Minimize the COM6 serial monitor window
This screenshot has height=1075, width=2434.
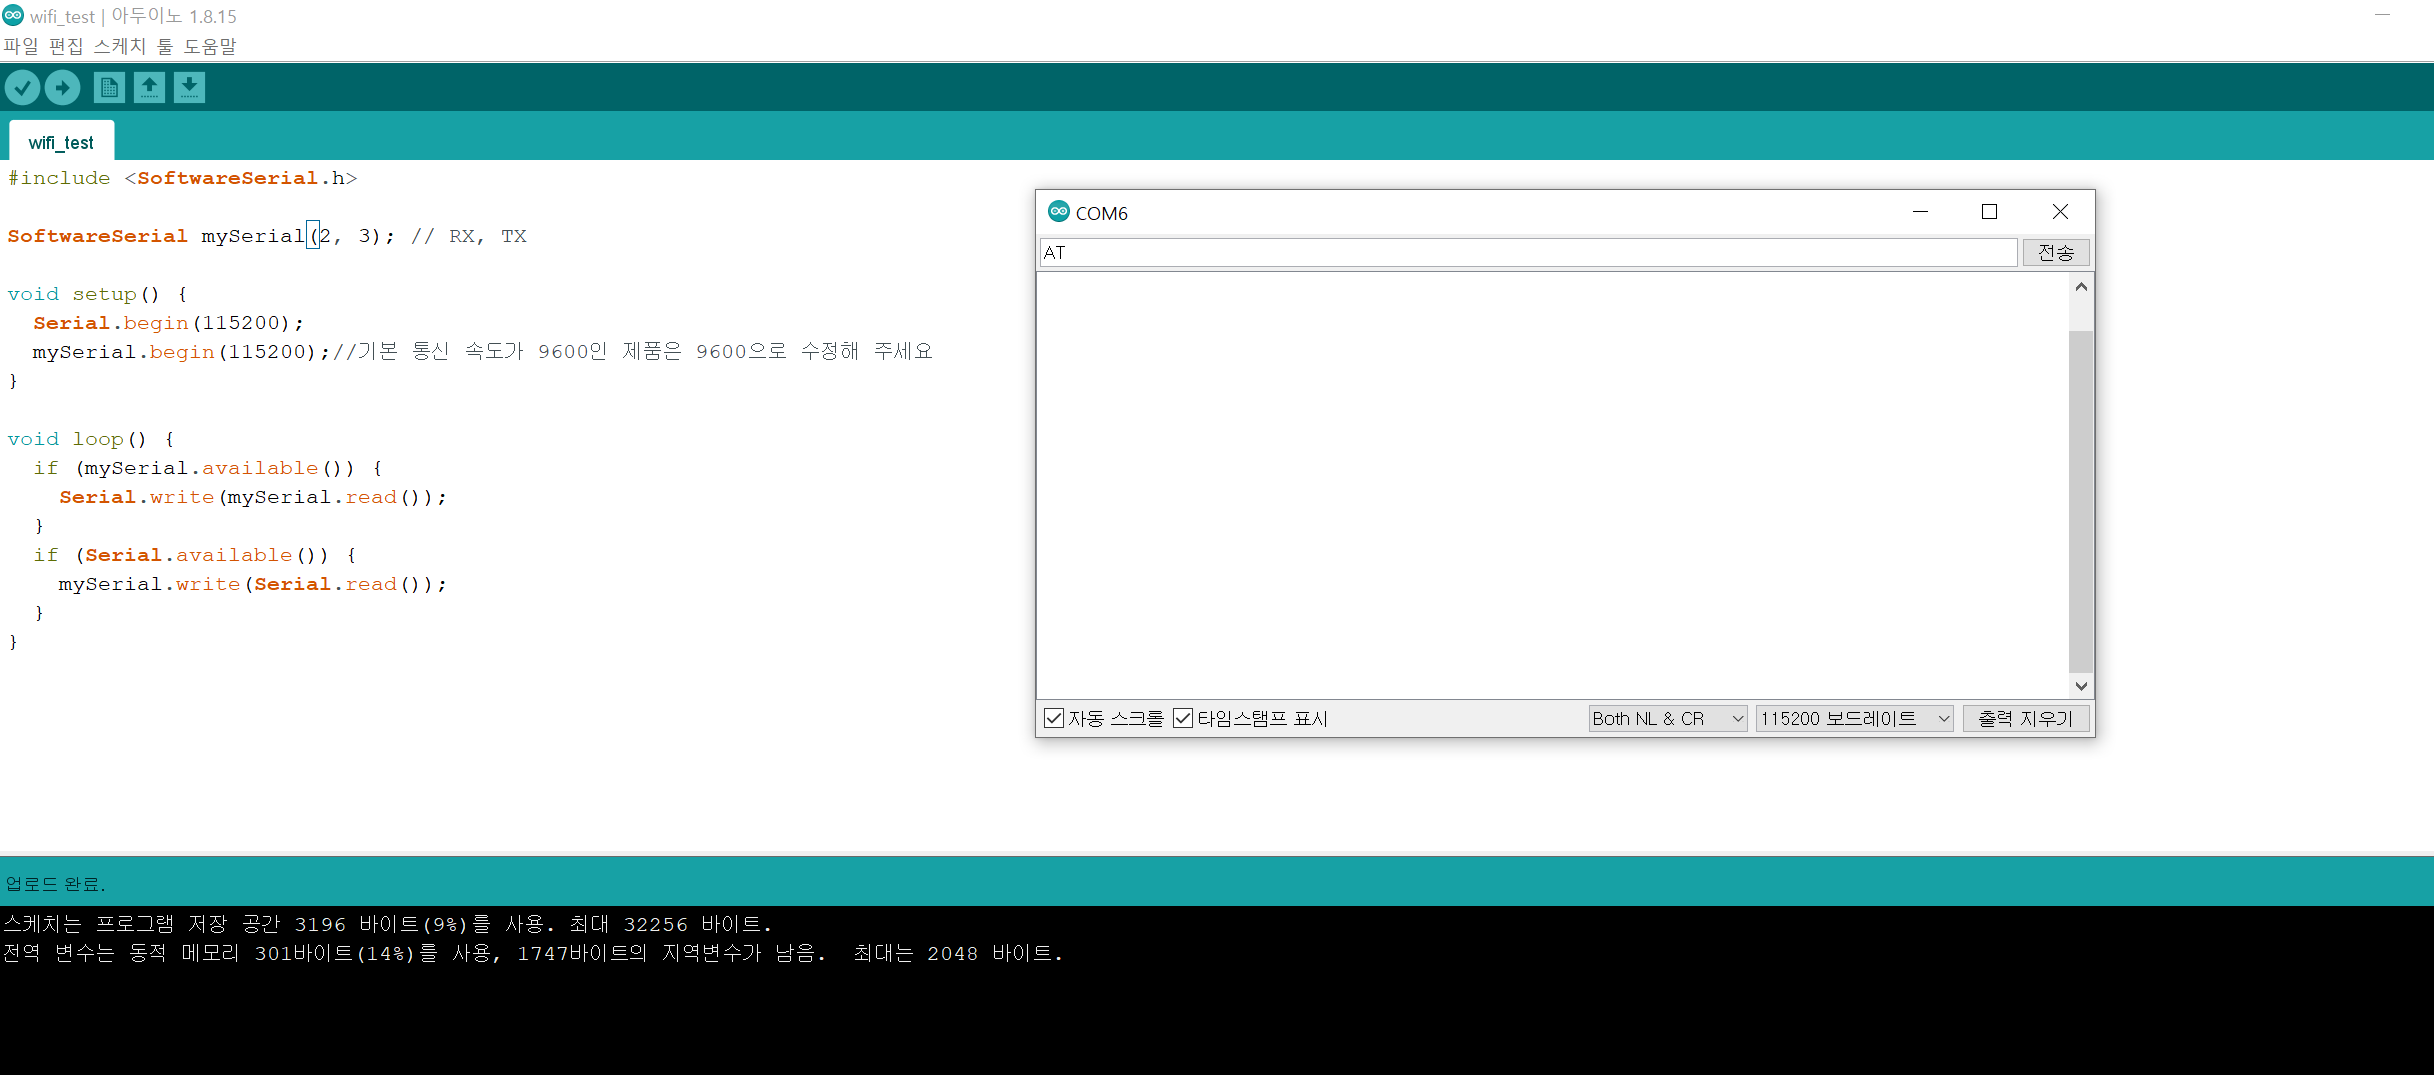(x=1920, y=211)
